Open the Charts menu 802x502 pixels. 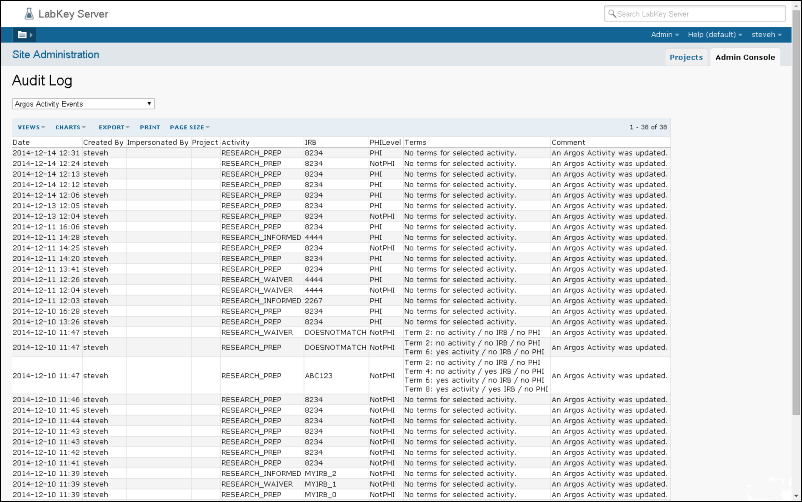pyautogui.click(x=71, y=127)
